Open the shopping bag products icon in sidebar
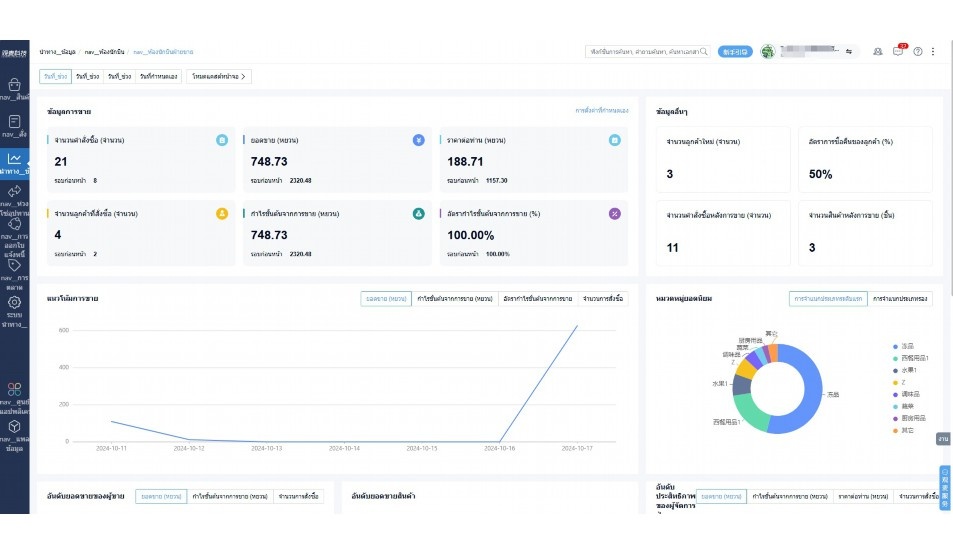Viewport: 953px width, 554px height. point(14,85)
